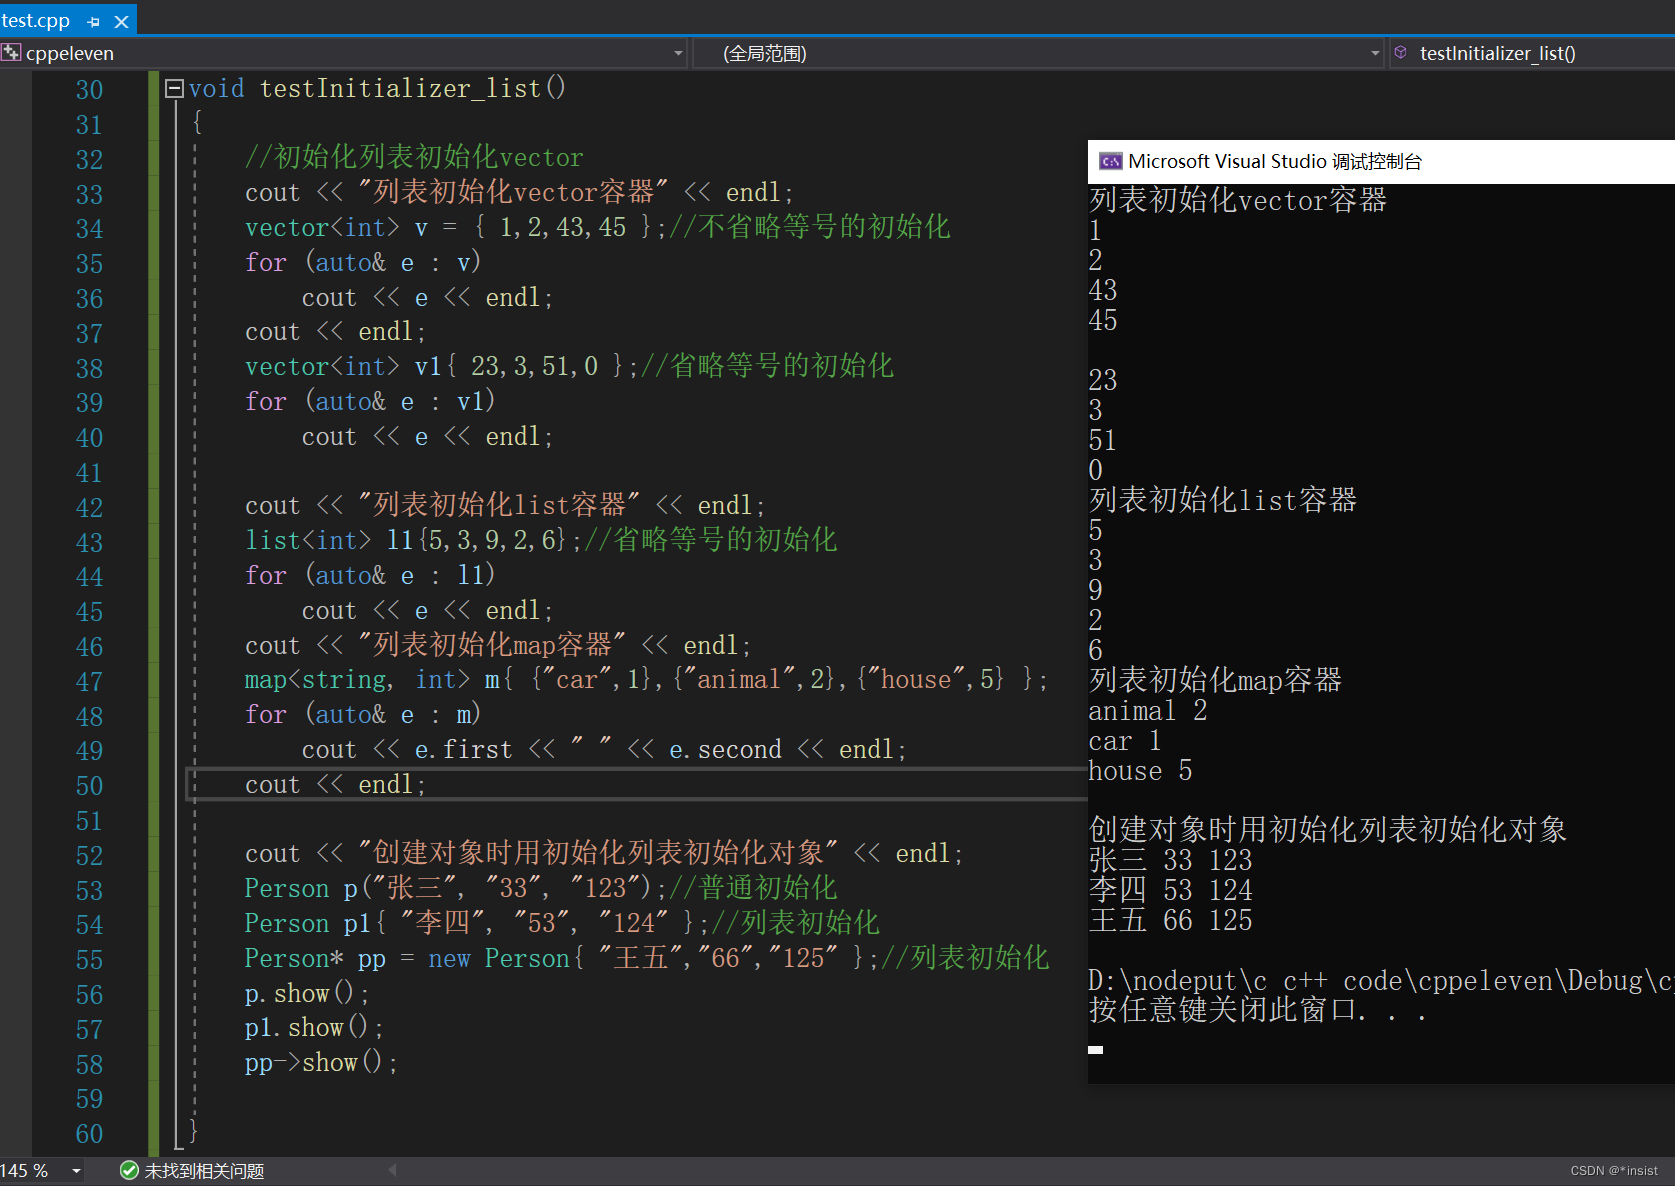Click console output '王五 66 125'
This screenshot has width=1675, height=1186.
click(x=1170, y=920)
